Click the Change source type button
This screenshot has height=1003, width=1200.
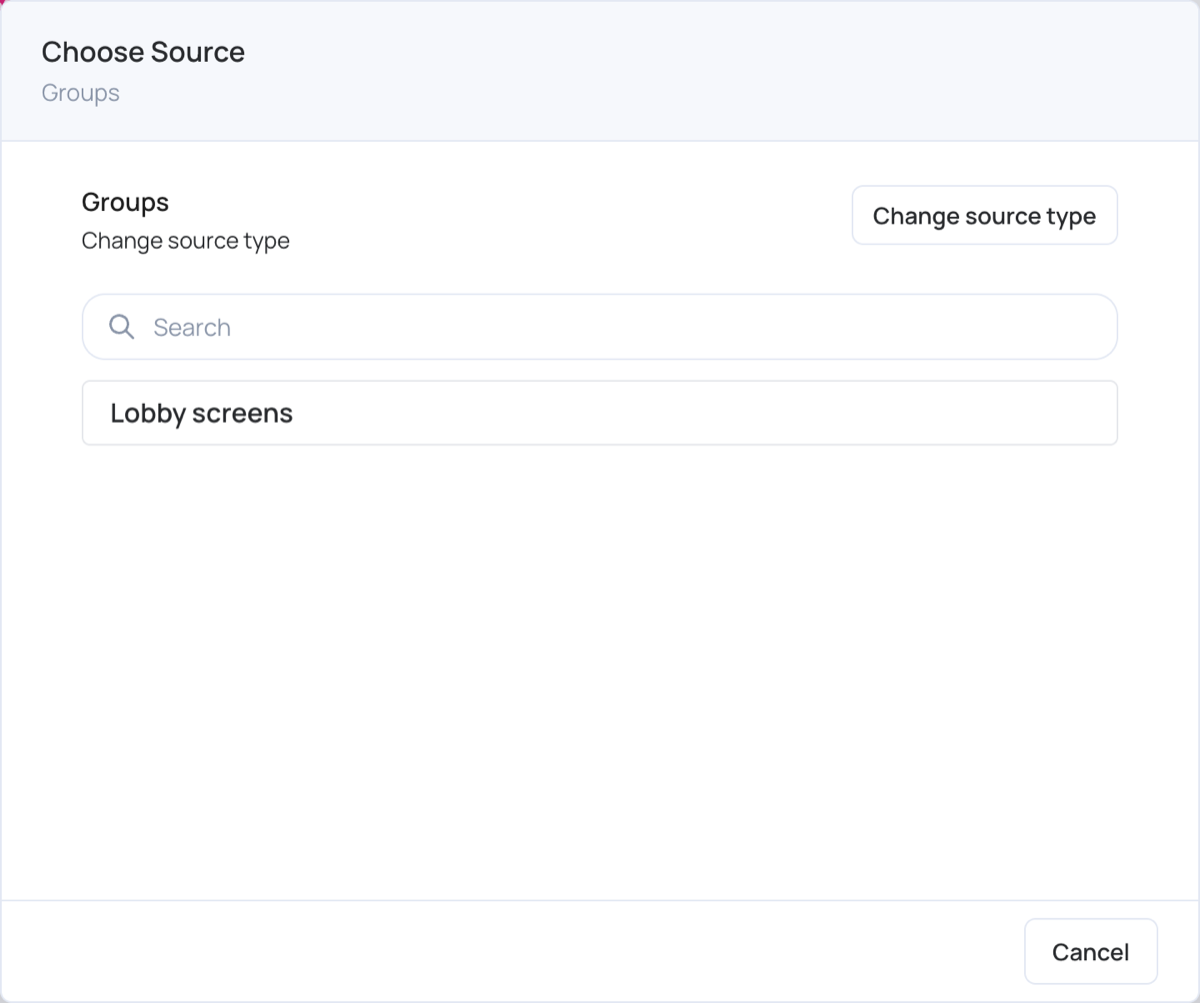point(984,215)
